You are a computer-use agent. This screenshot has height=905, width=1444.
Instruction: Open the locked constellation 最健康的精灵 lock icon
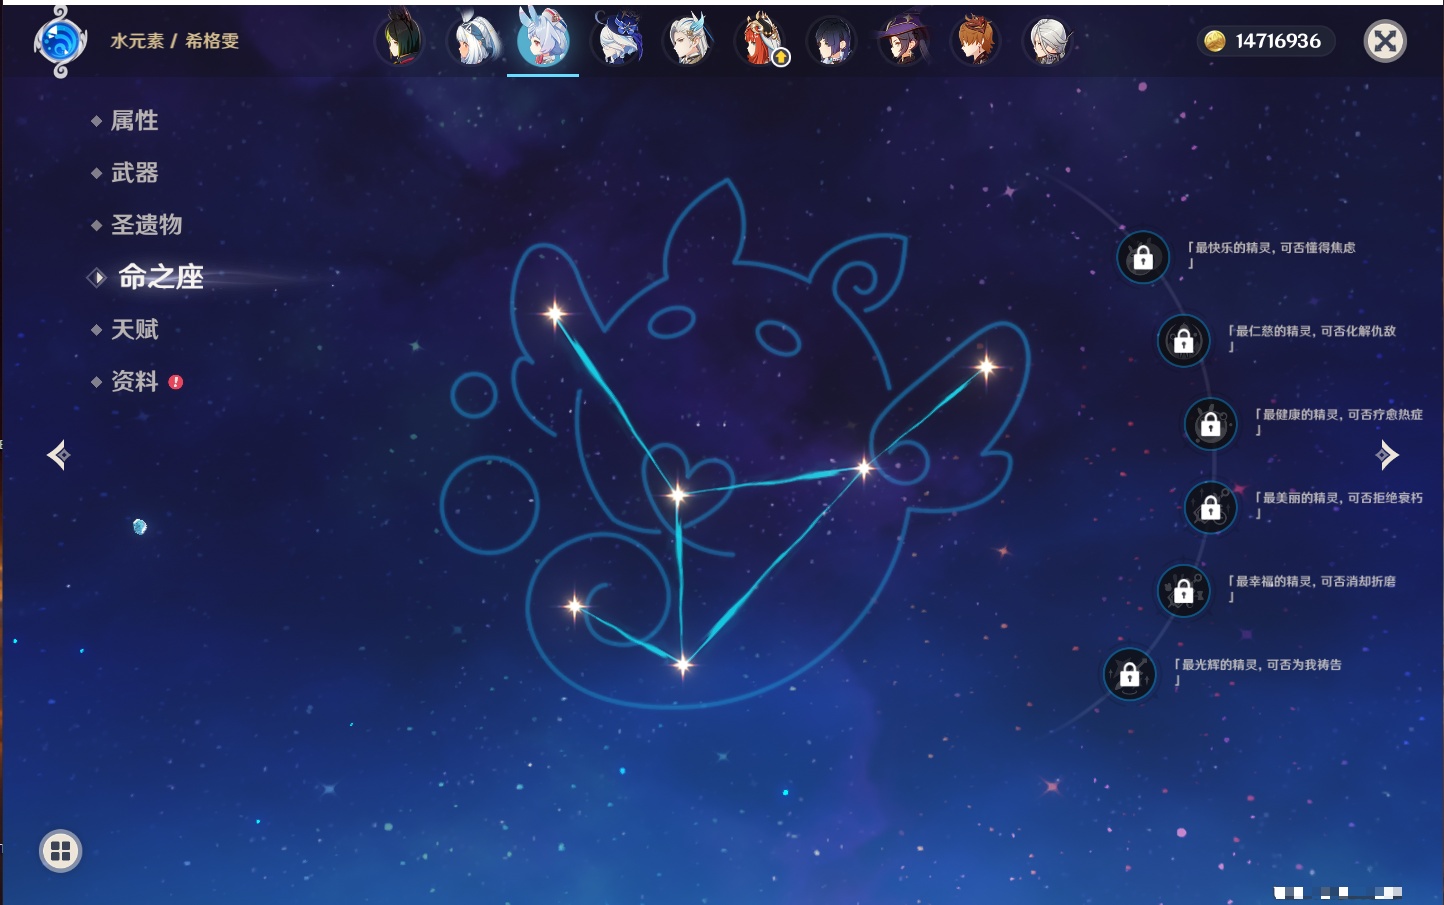pos(1211,424)
